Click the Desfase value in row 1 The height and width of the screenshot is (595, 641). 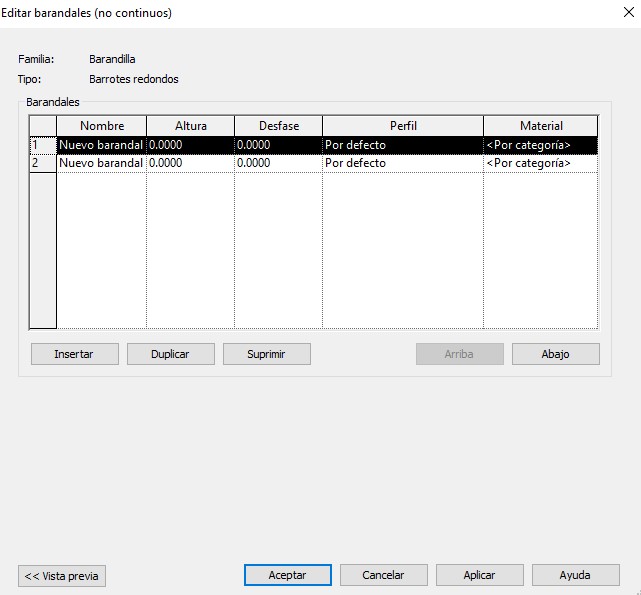pos(278,145)
